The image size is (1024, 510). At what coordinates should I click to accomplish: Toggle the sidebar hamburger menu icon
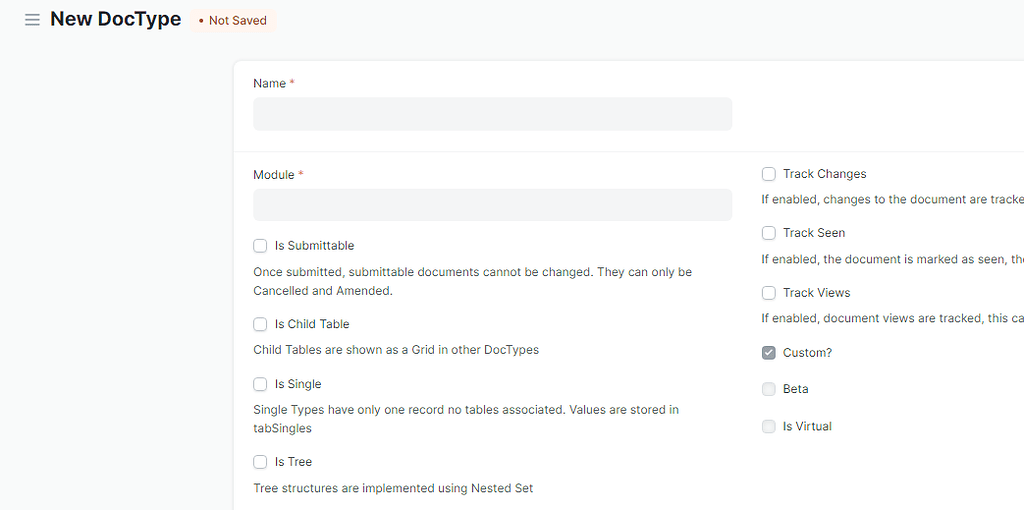(32, 20)
